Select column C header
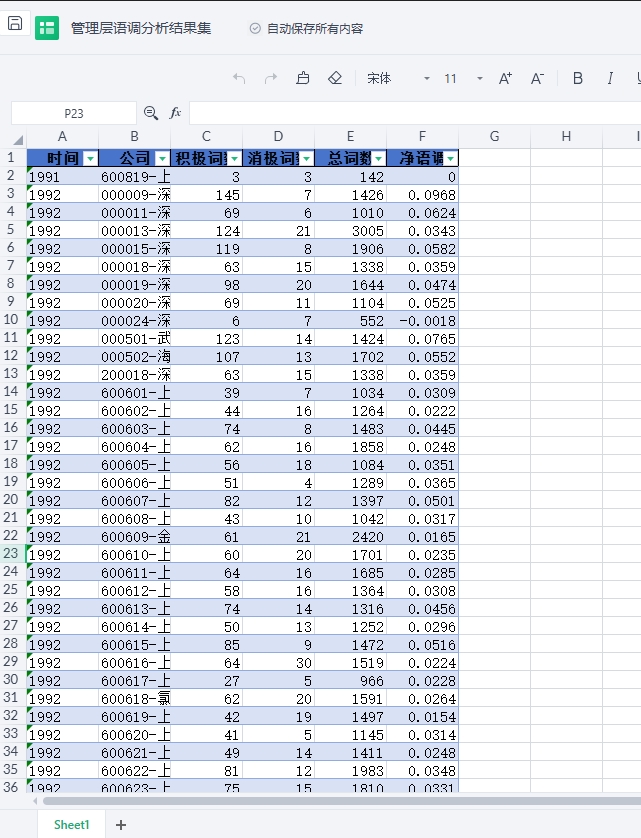This screenshot has height=838, width=641. tap(206, 137)
